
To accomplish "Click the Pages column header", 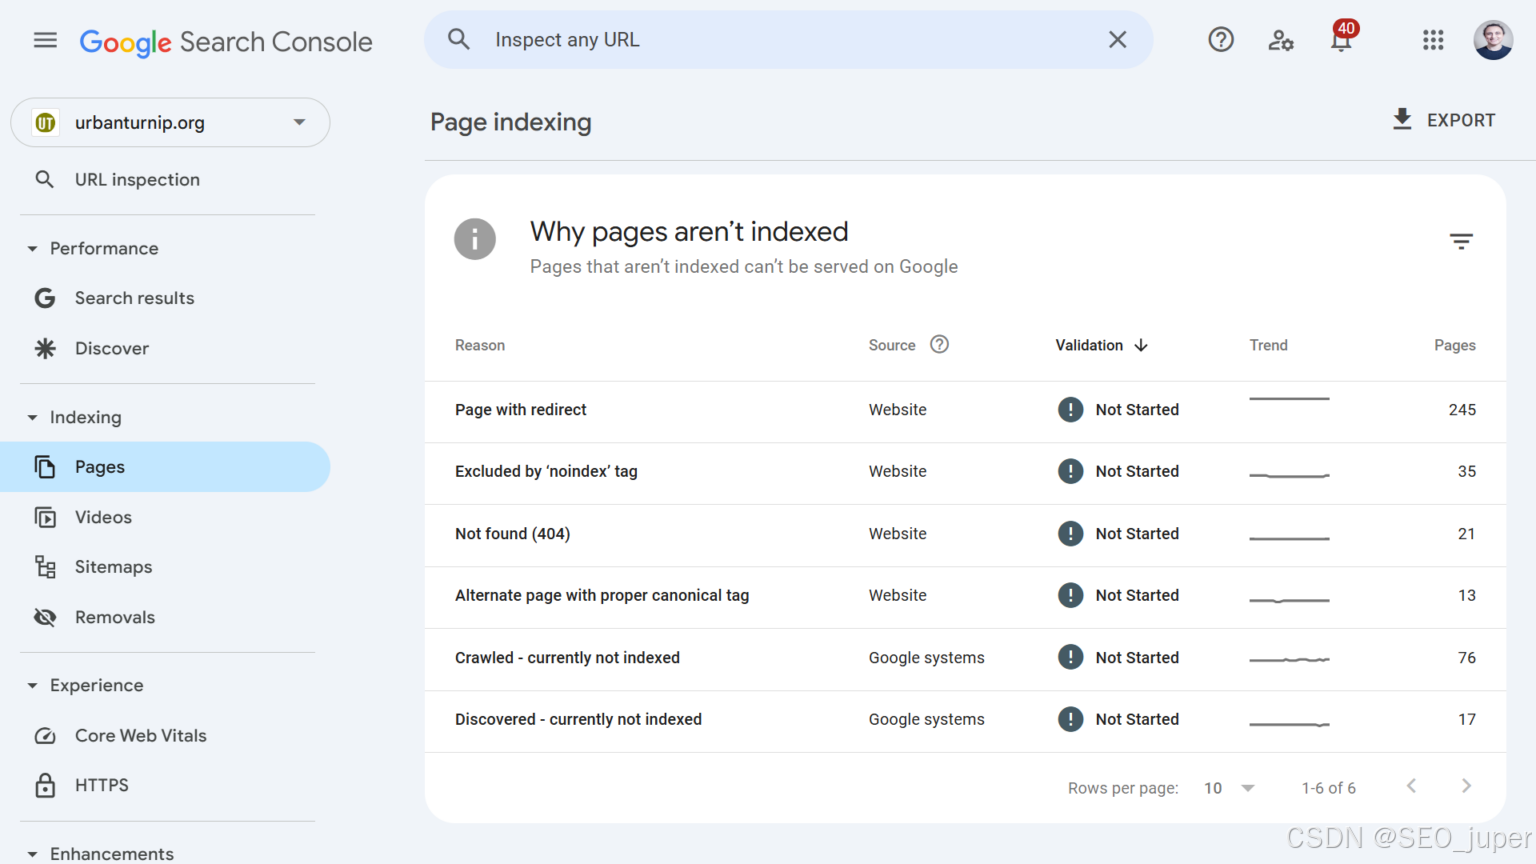I will pyautogui.click(x=1455, y=345).
